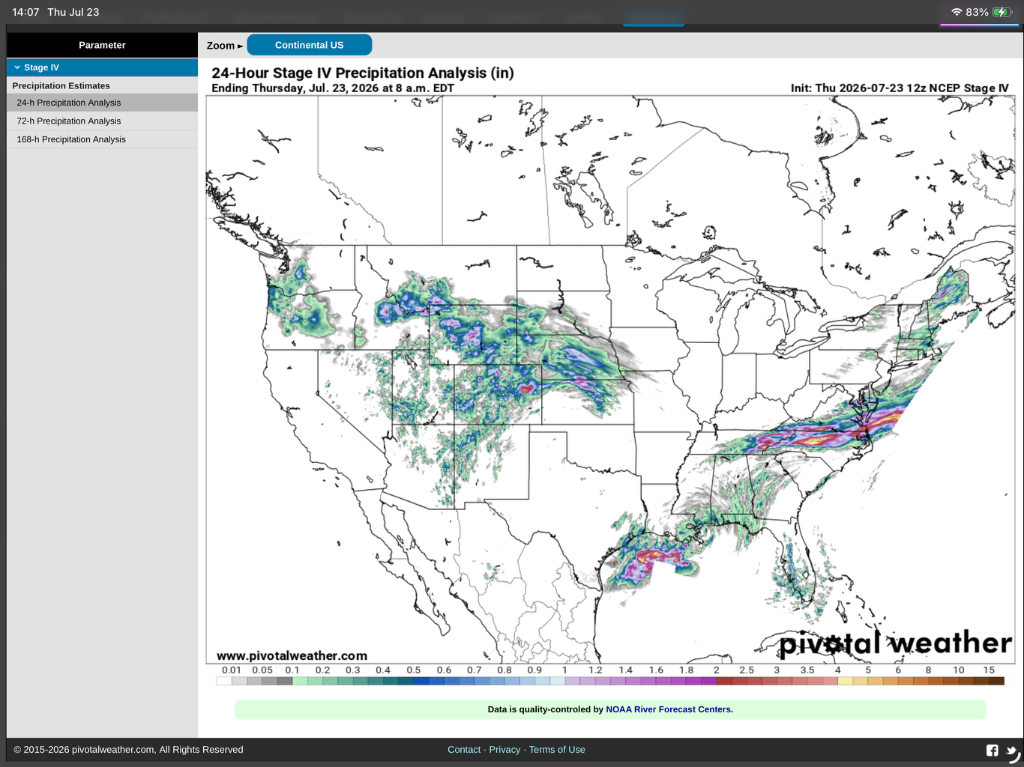Tap the battery charging icon
Image resolution: width=1024 pixels, height=767 pixels.
pos(1002,12)
